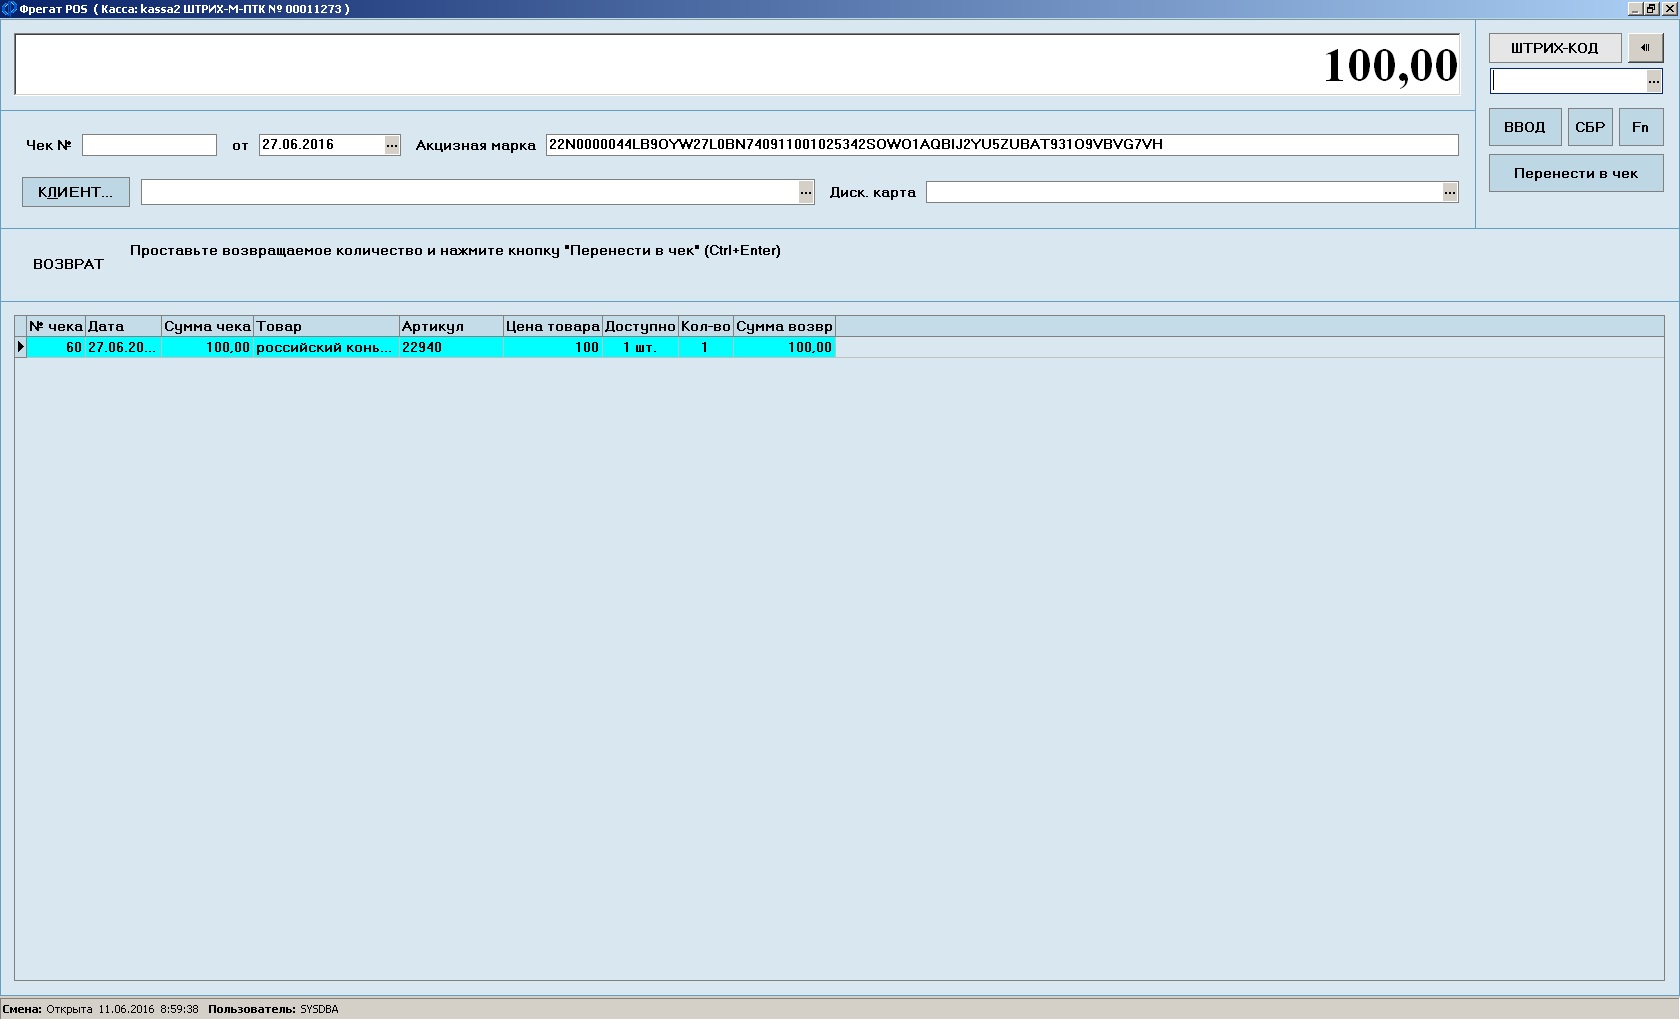Image resolution: width=1680 pixels, height=1020 pixels.
Task: Click the ШТРИХ-КОД button
Action: pos(1554,48)
